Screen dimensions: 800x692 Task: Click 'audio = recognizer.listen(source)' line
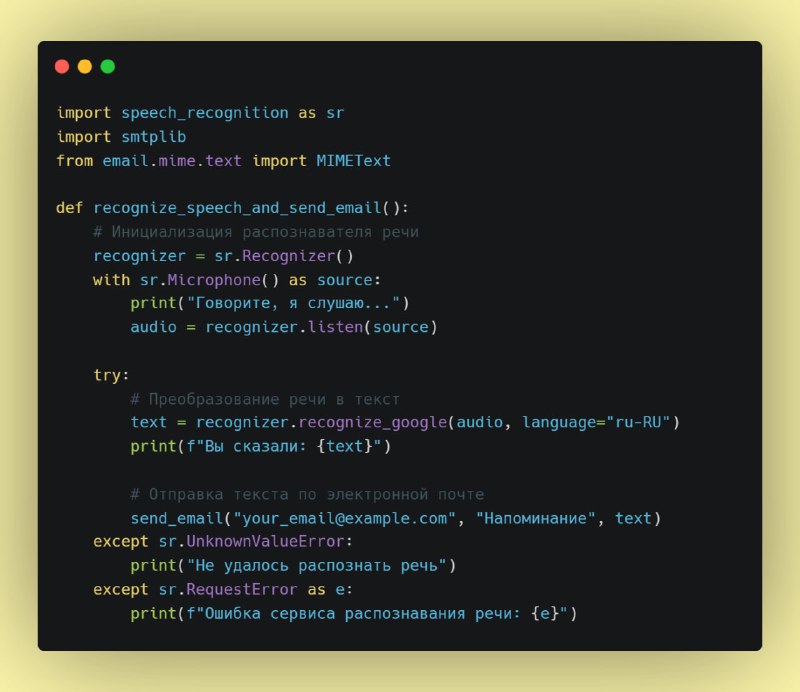point(284,327)
